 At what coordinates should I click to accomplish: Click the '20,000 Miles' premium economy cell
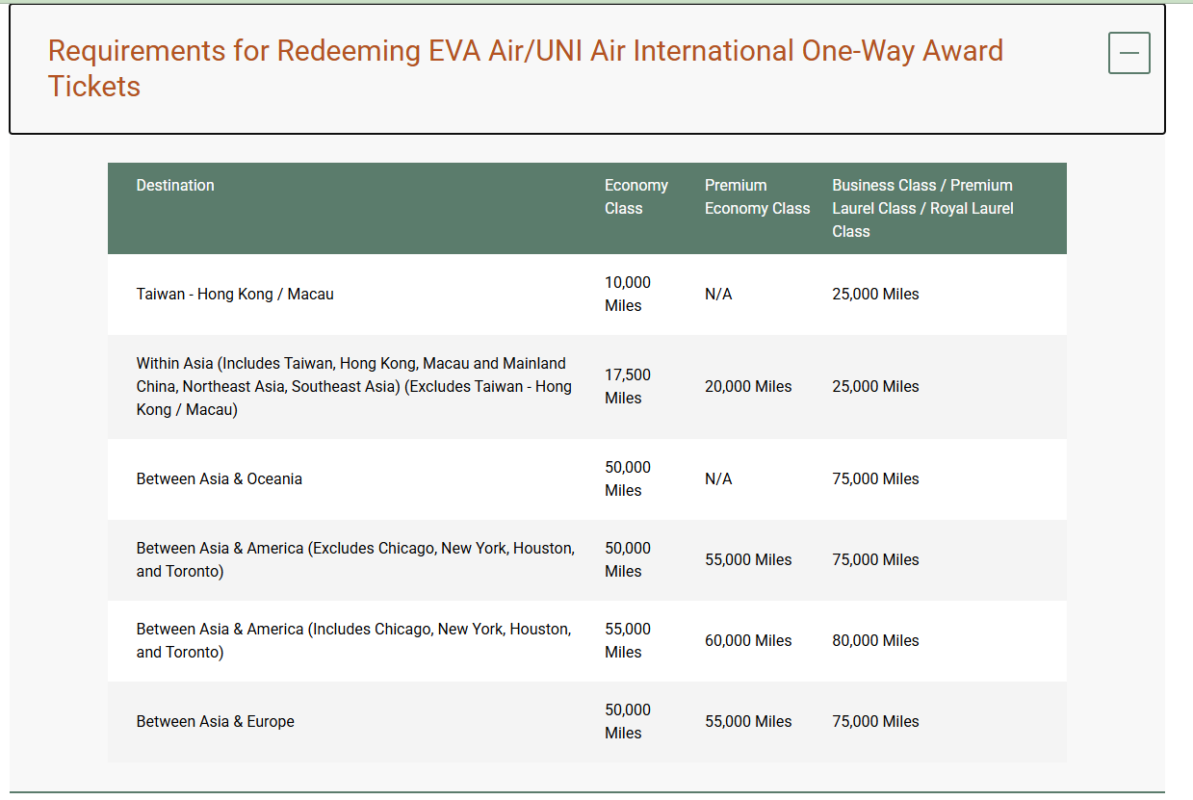(x=748, y=387)
